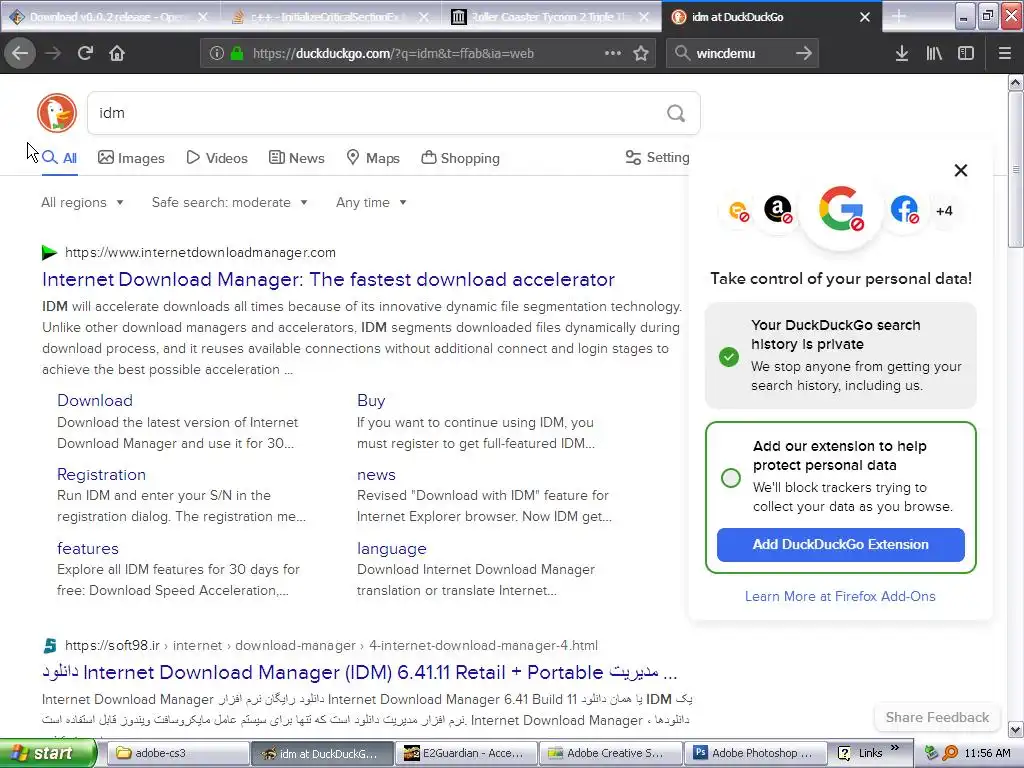Open the browser home page icon
1024x768 pixels.
click(x=117, y=53)
